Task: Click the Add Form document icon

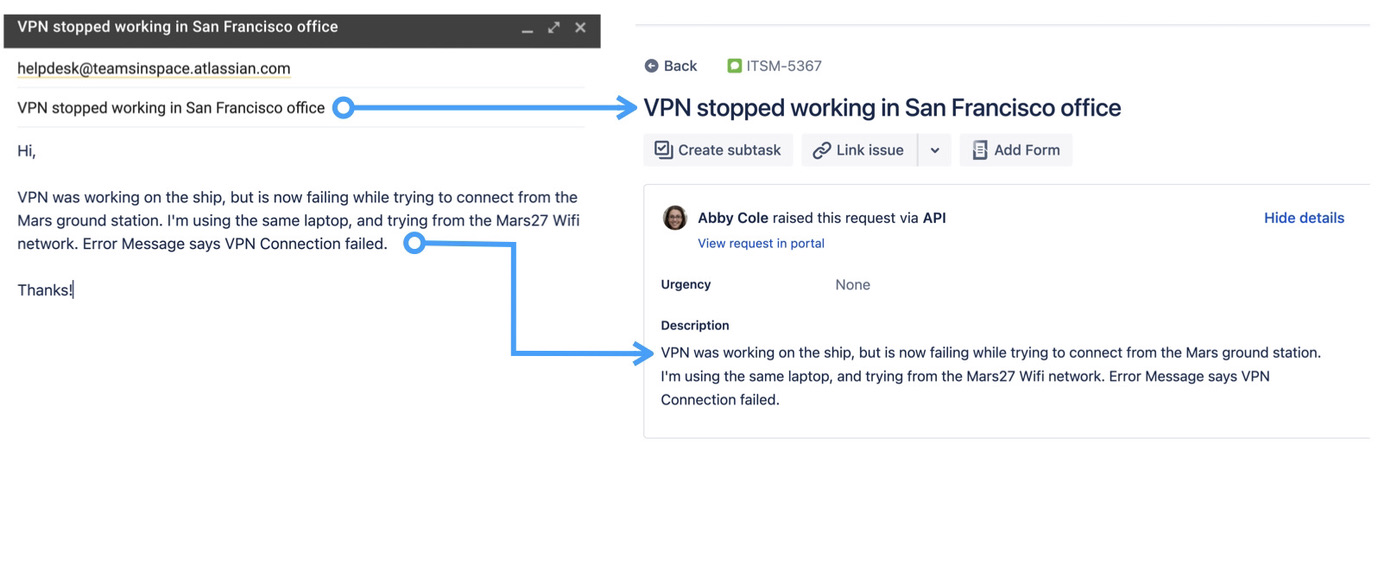Action: (980, 150)
